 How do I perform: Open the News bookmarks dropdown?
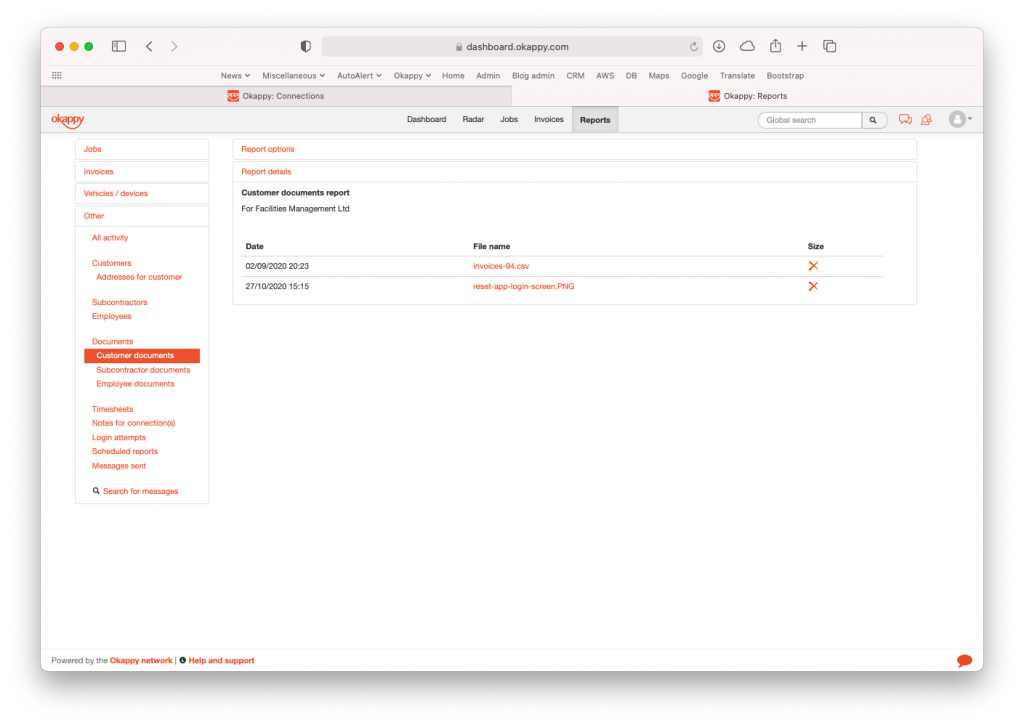(234, 75)
